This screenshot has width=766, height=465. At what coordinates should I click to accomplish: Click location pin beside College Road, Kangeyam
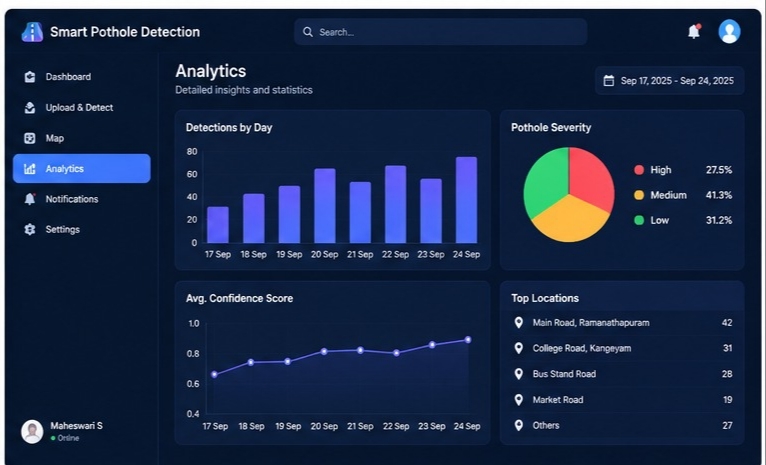pyautogui.click(x=519, y=348)
